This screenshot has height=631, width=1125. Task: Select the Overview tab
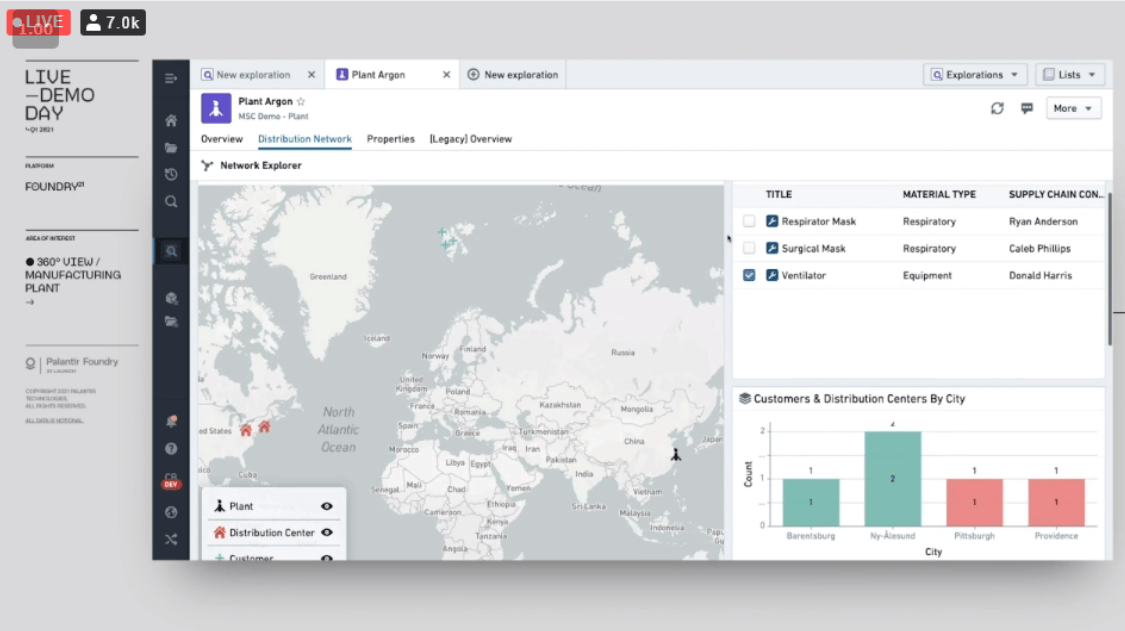pos(222,139)
